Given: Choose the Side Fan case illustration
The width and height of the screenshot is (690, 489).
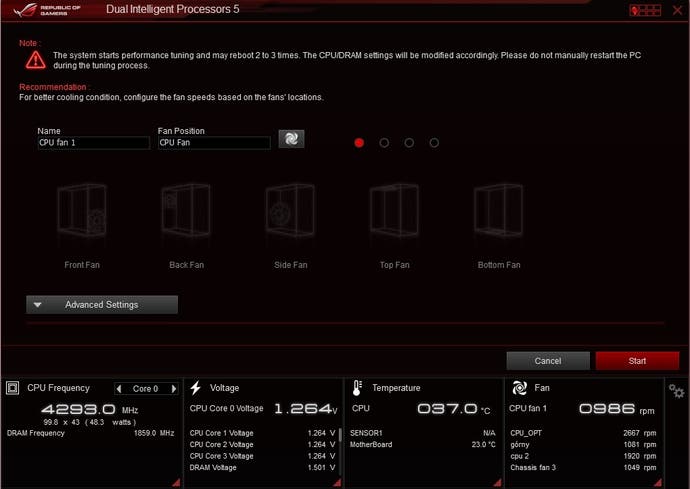Looking at the screenshot, I should (x=290, y=210).
